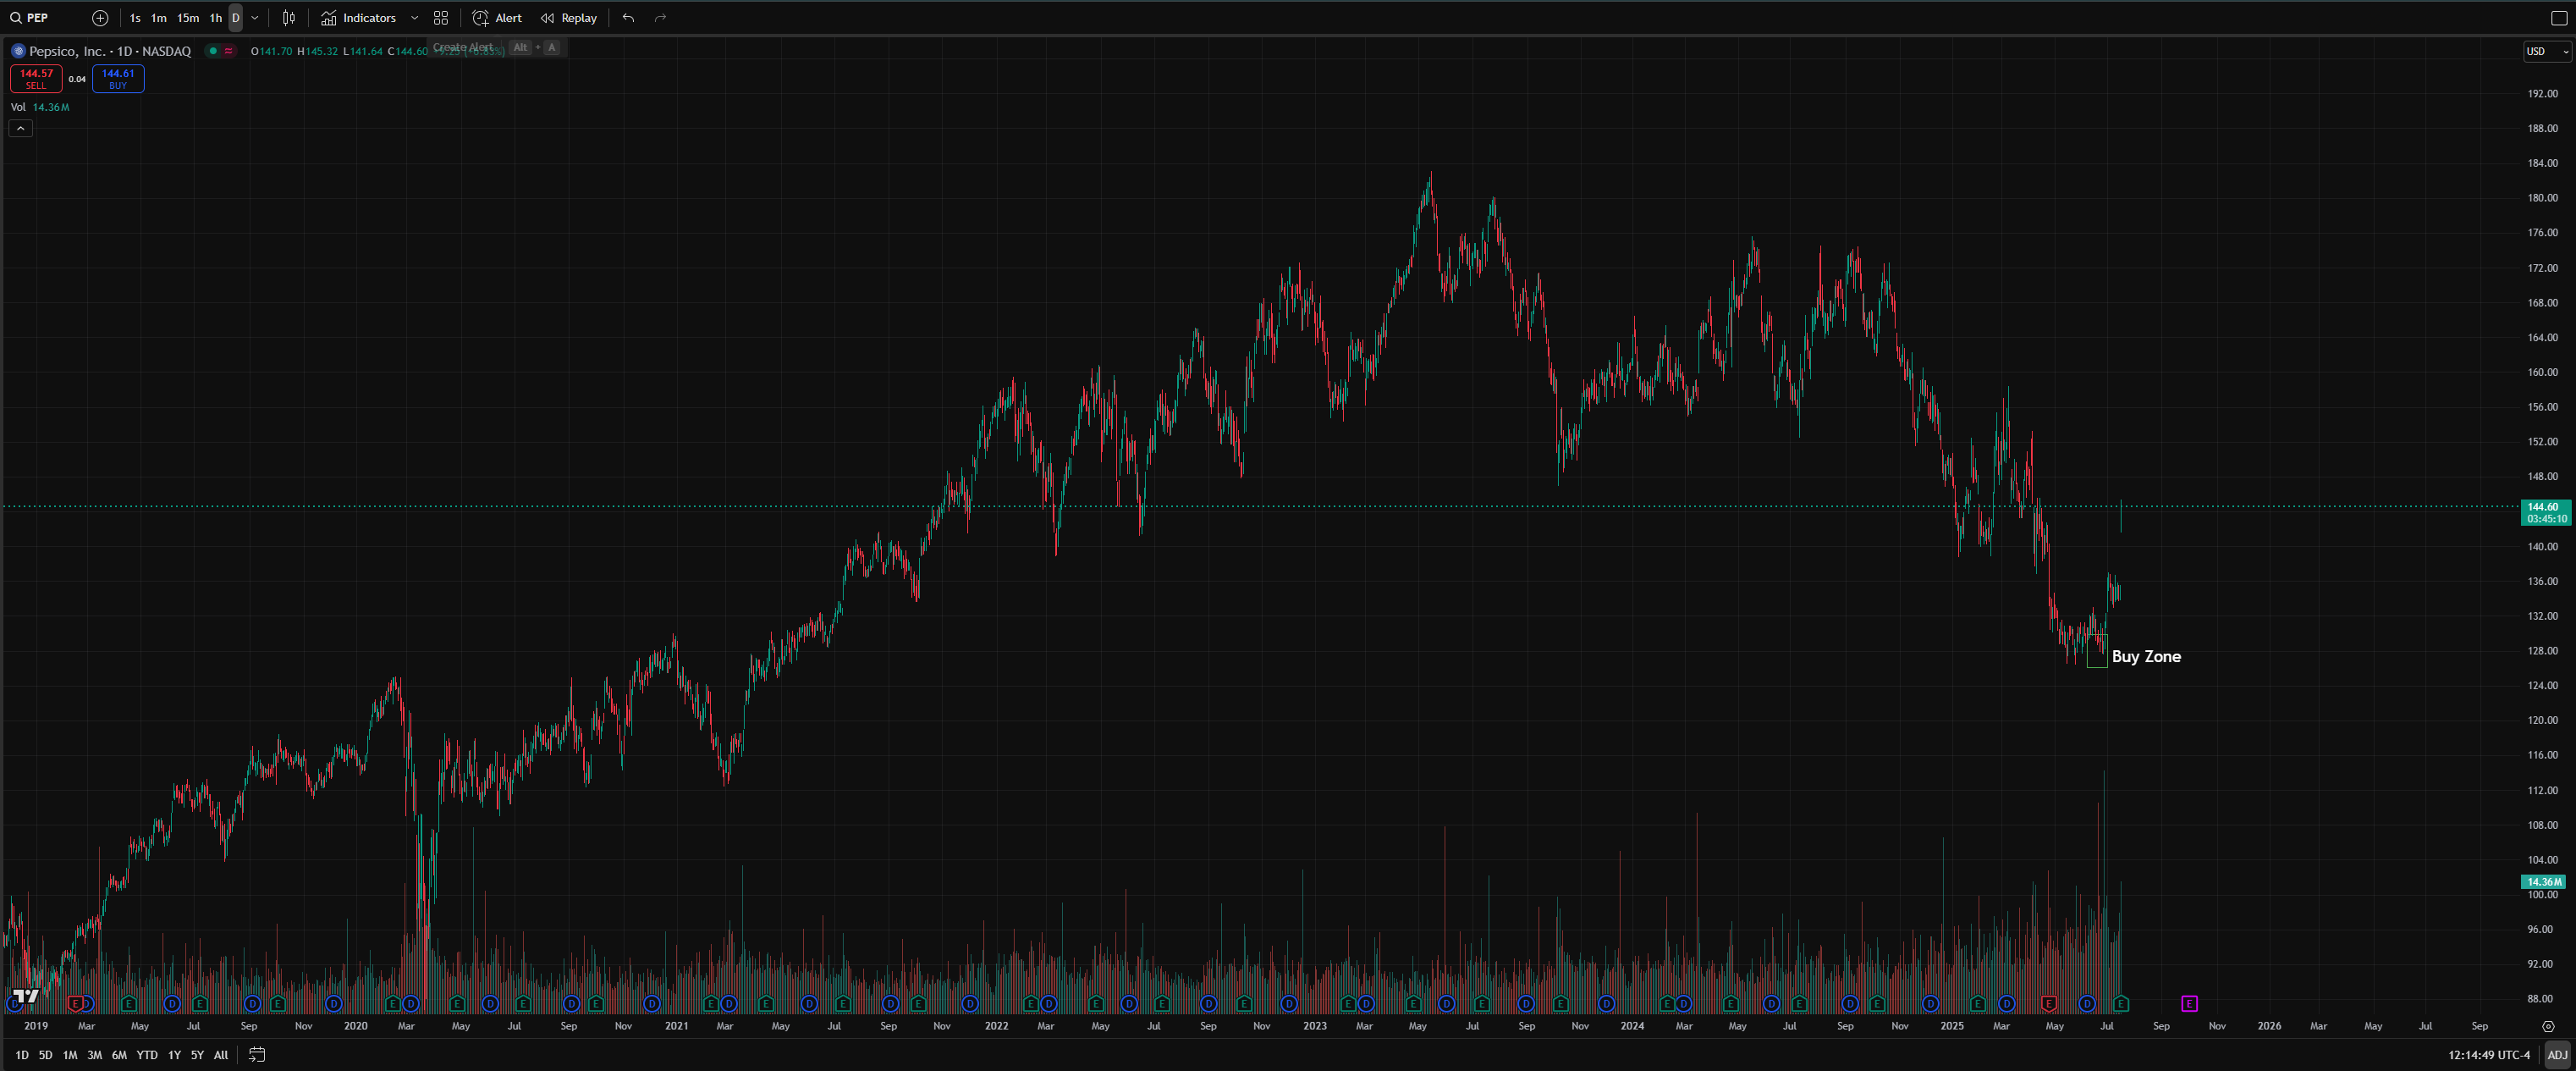
Task: Set date range to 5Y
Action: pyautogui.click(x=197, y=1055)
